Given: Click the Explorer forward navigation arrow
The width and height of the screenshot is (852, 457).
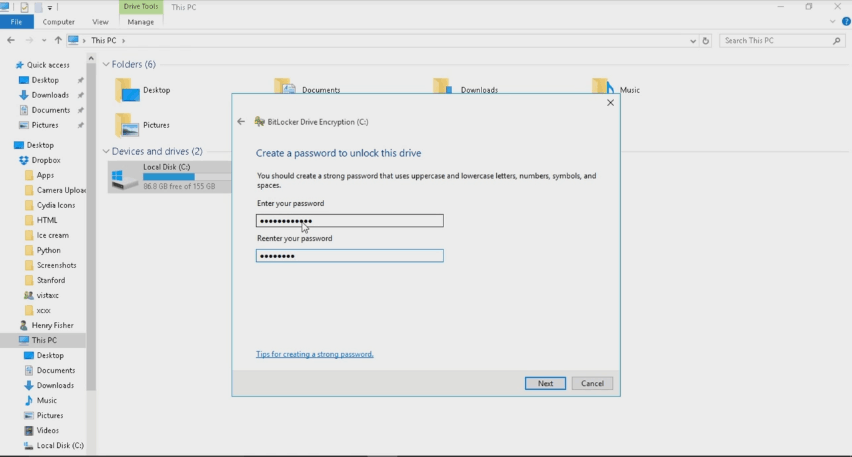Looking at the screenshot, I should (x=29, y=40).
